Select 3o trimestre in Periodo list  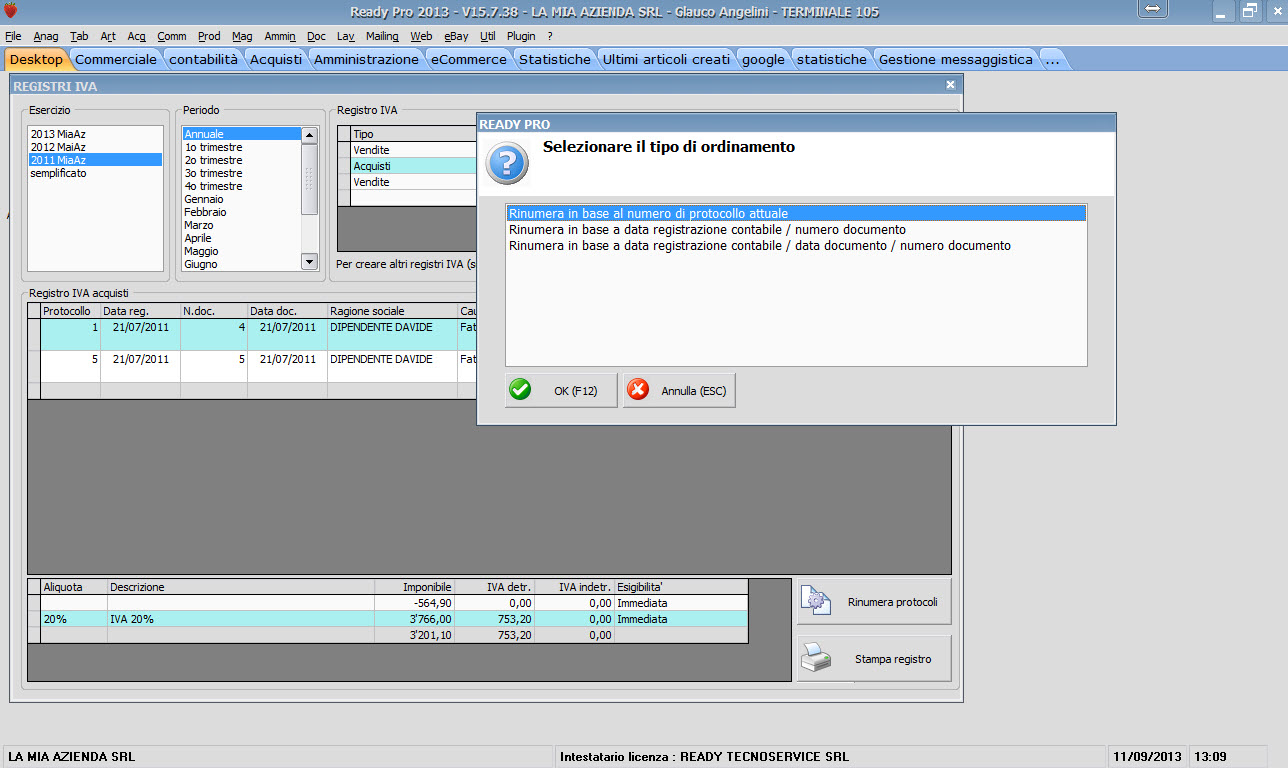[x=241, y=173]
